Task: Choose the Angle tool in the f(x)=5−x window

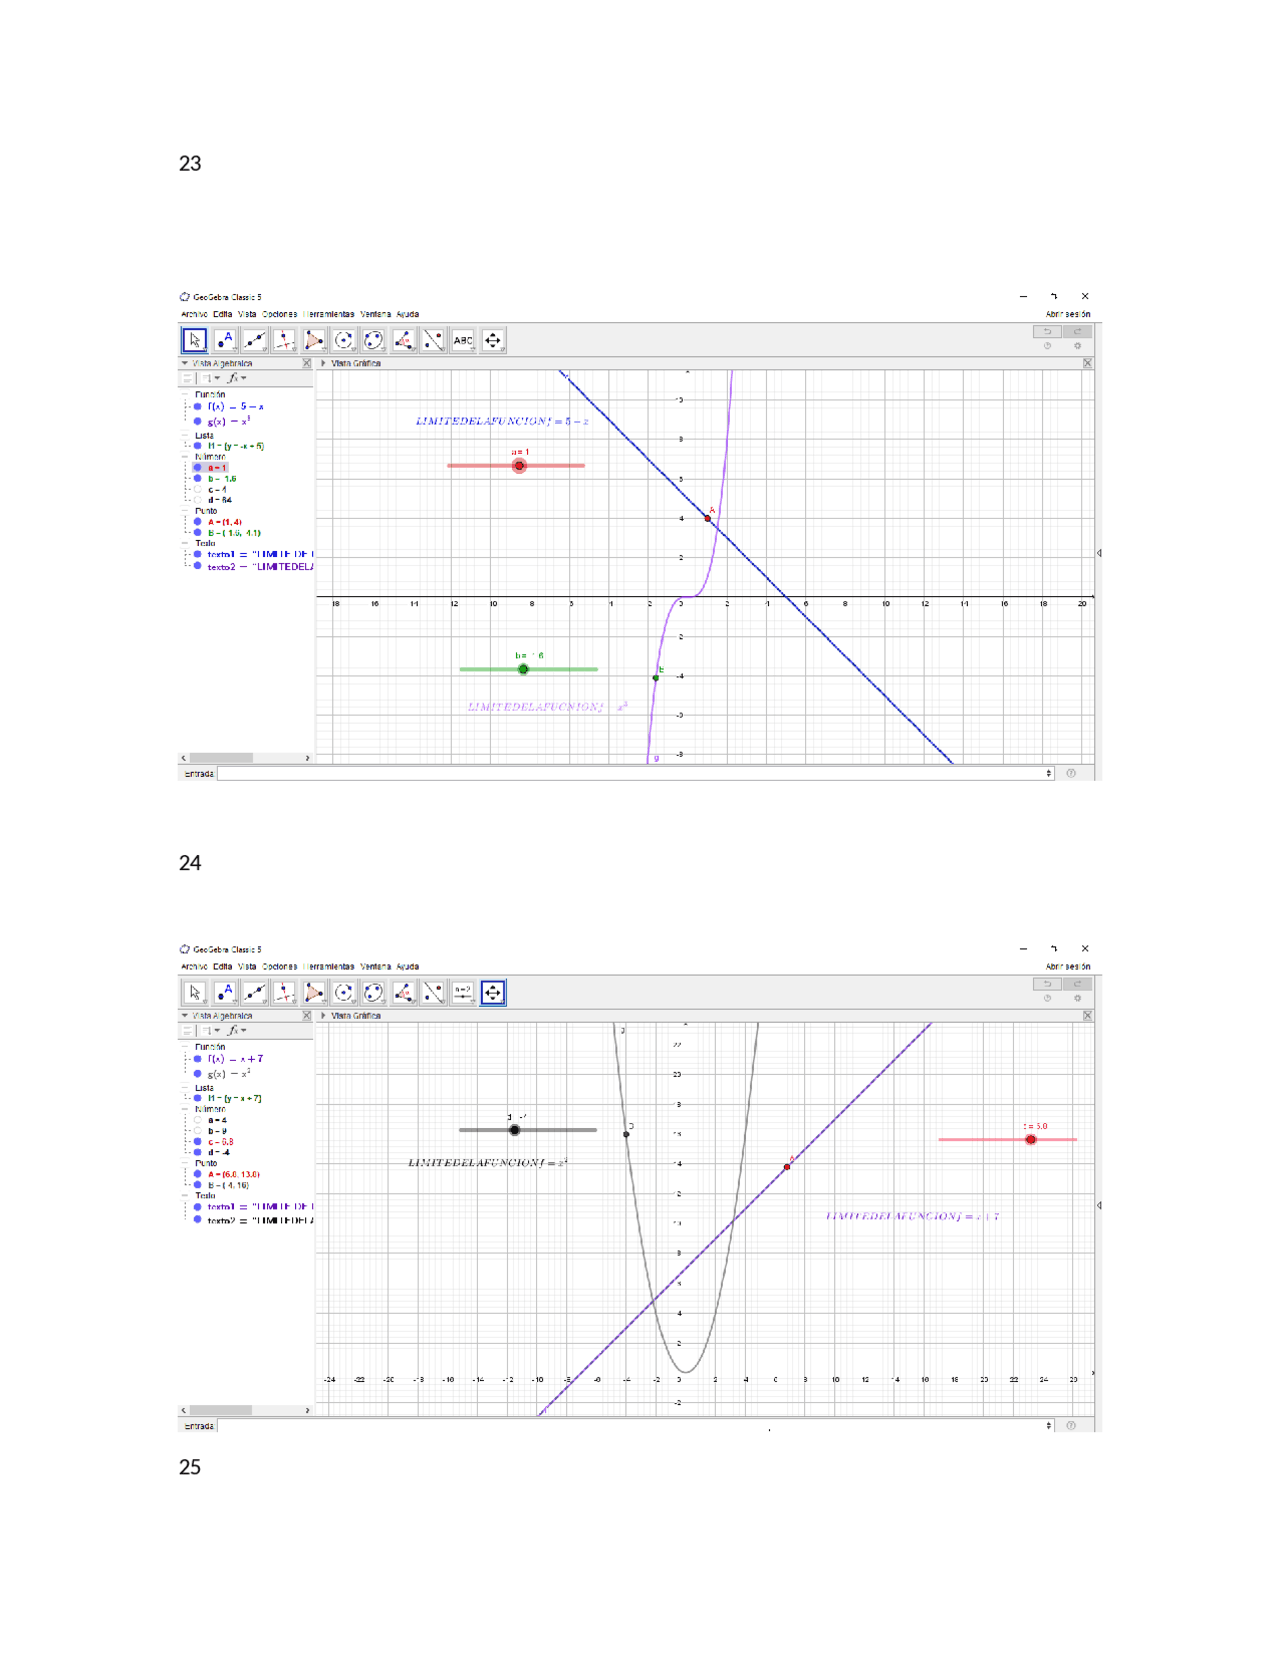Action: click(404, 340)
